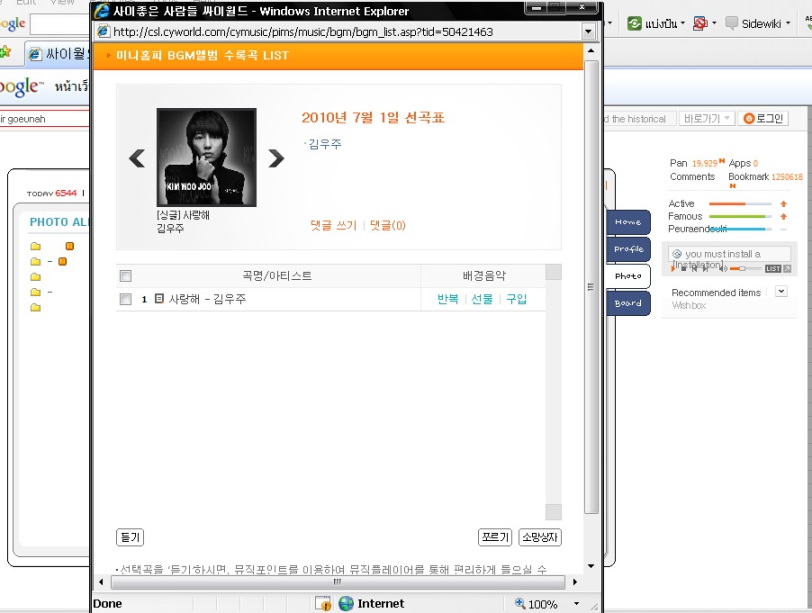
Task: Tick the select-all checkbox in song list header
Action: coord(125,276)
